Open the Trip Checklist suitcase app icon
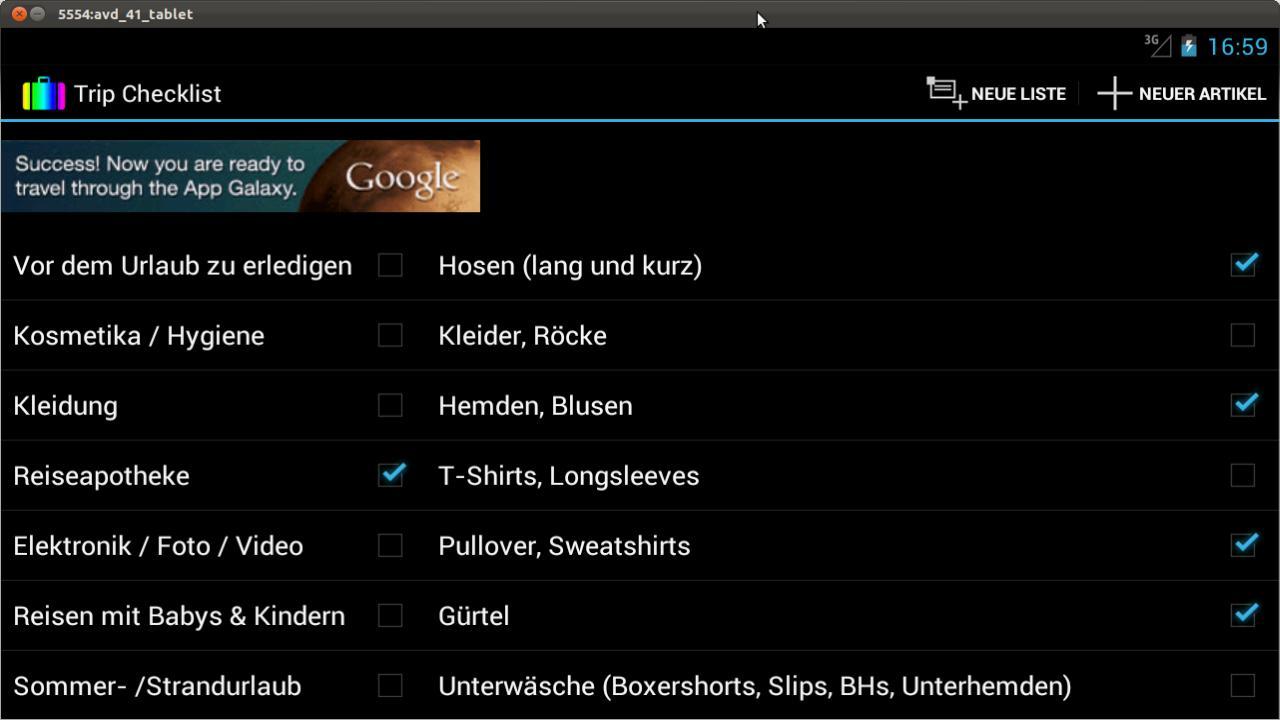 point(44,94)
